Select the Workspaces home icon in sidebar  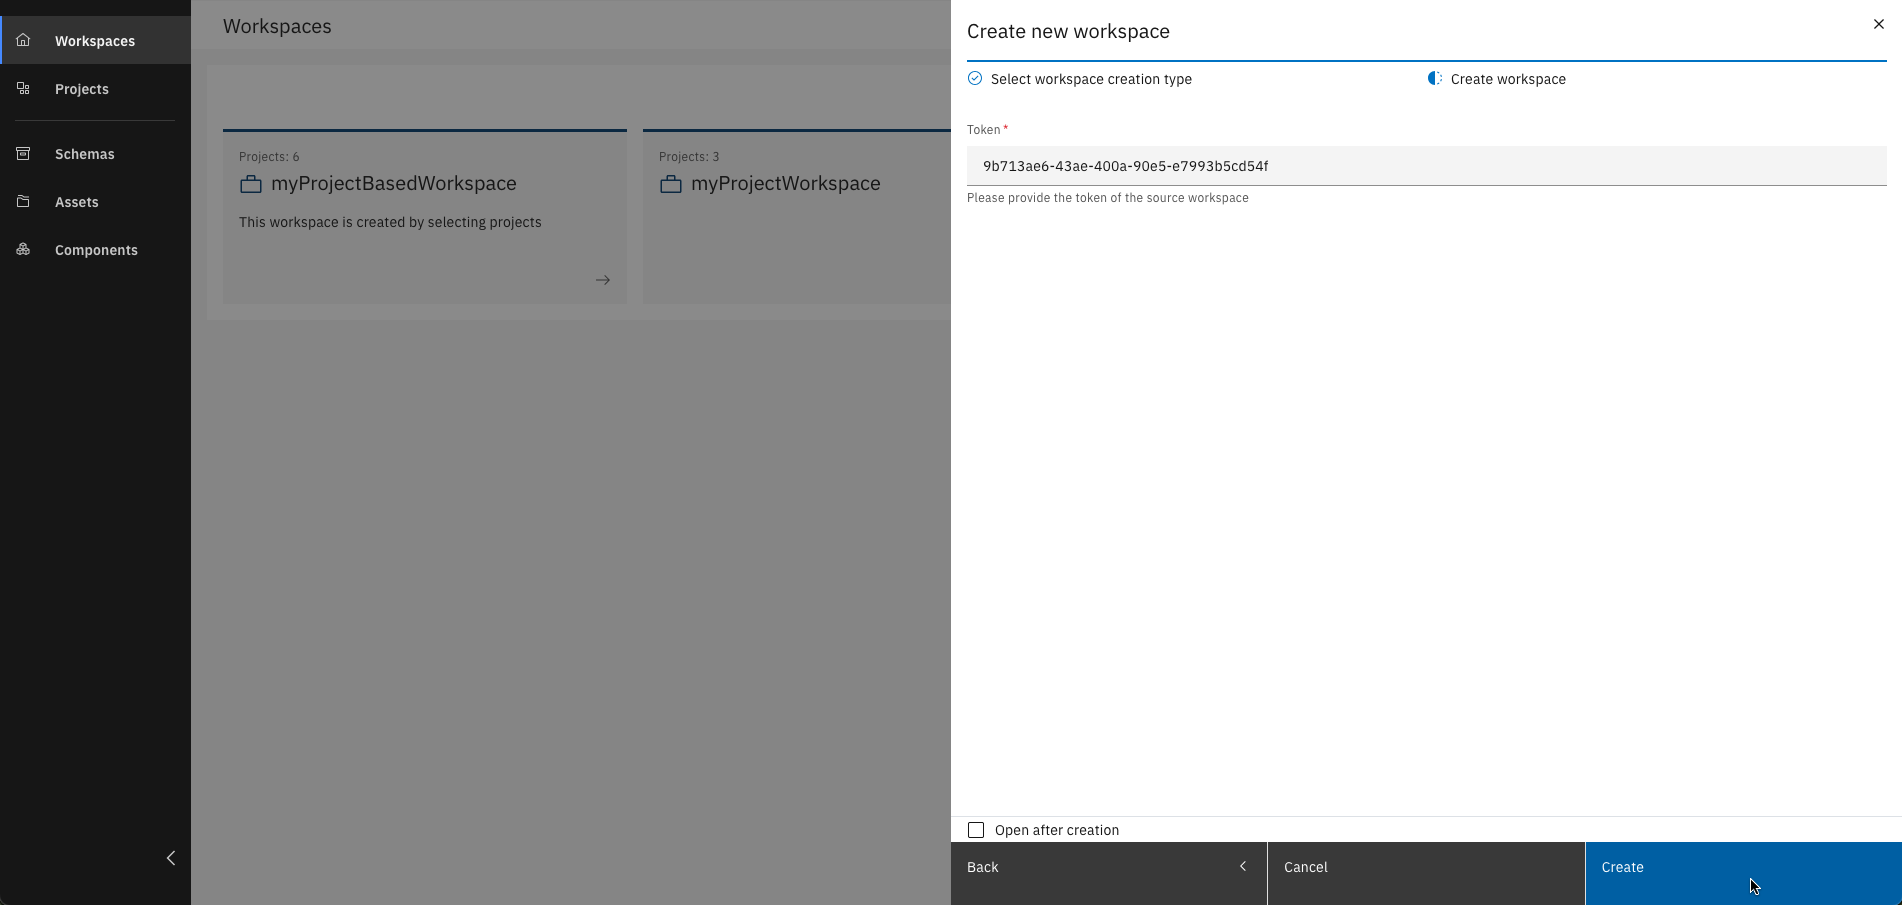click(22, 40)
